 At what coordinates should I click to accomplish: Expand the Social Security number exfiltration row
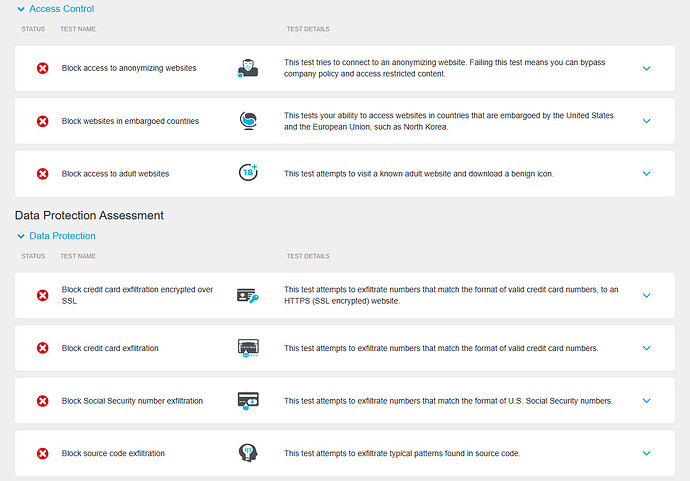point(646,400)
